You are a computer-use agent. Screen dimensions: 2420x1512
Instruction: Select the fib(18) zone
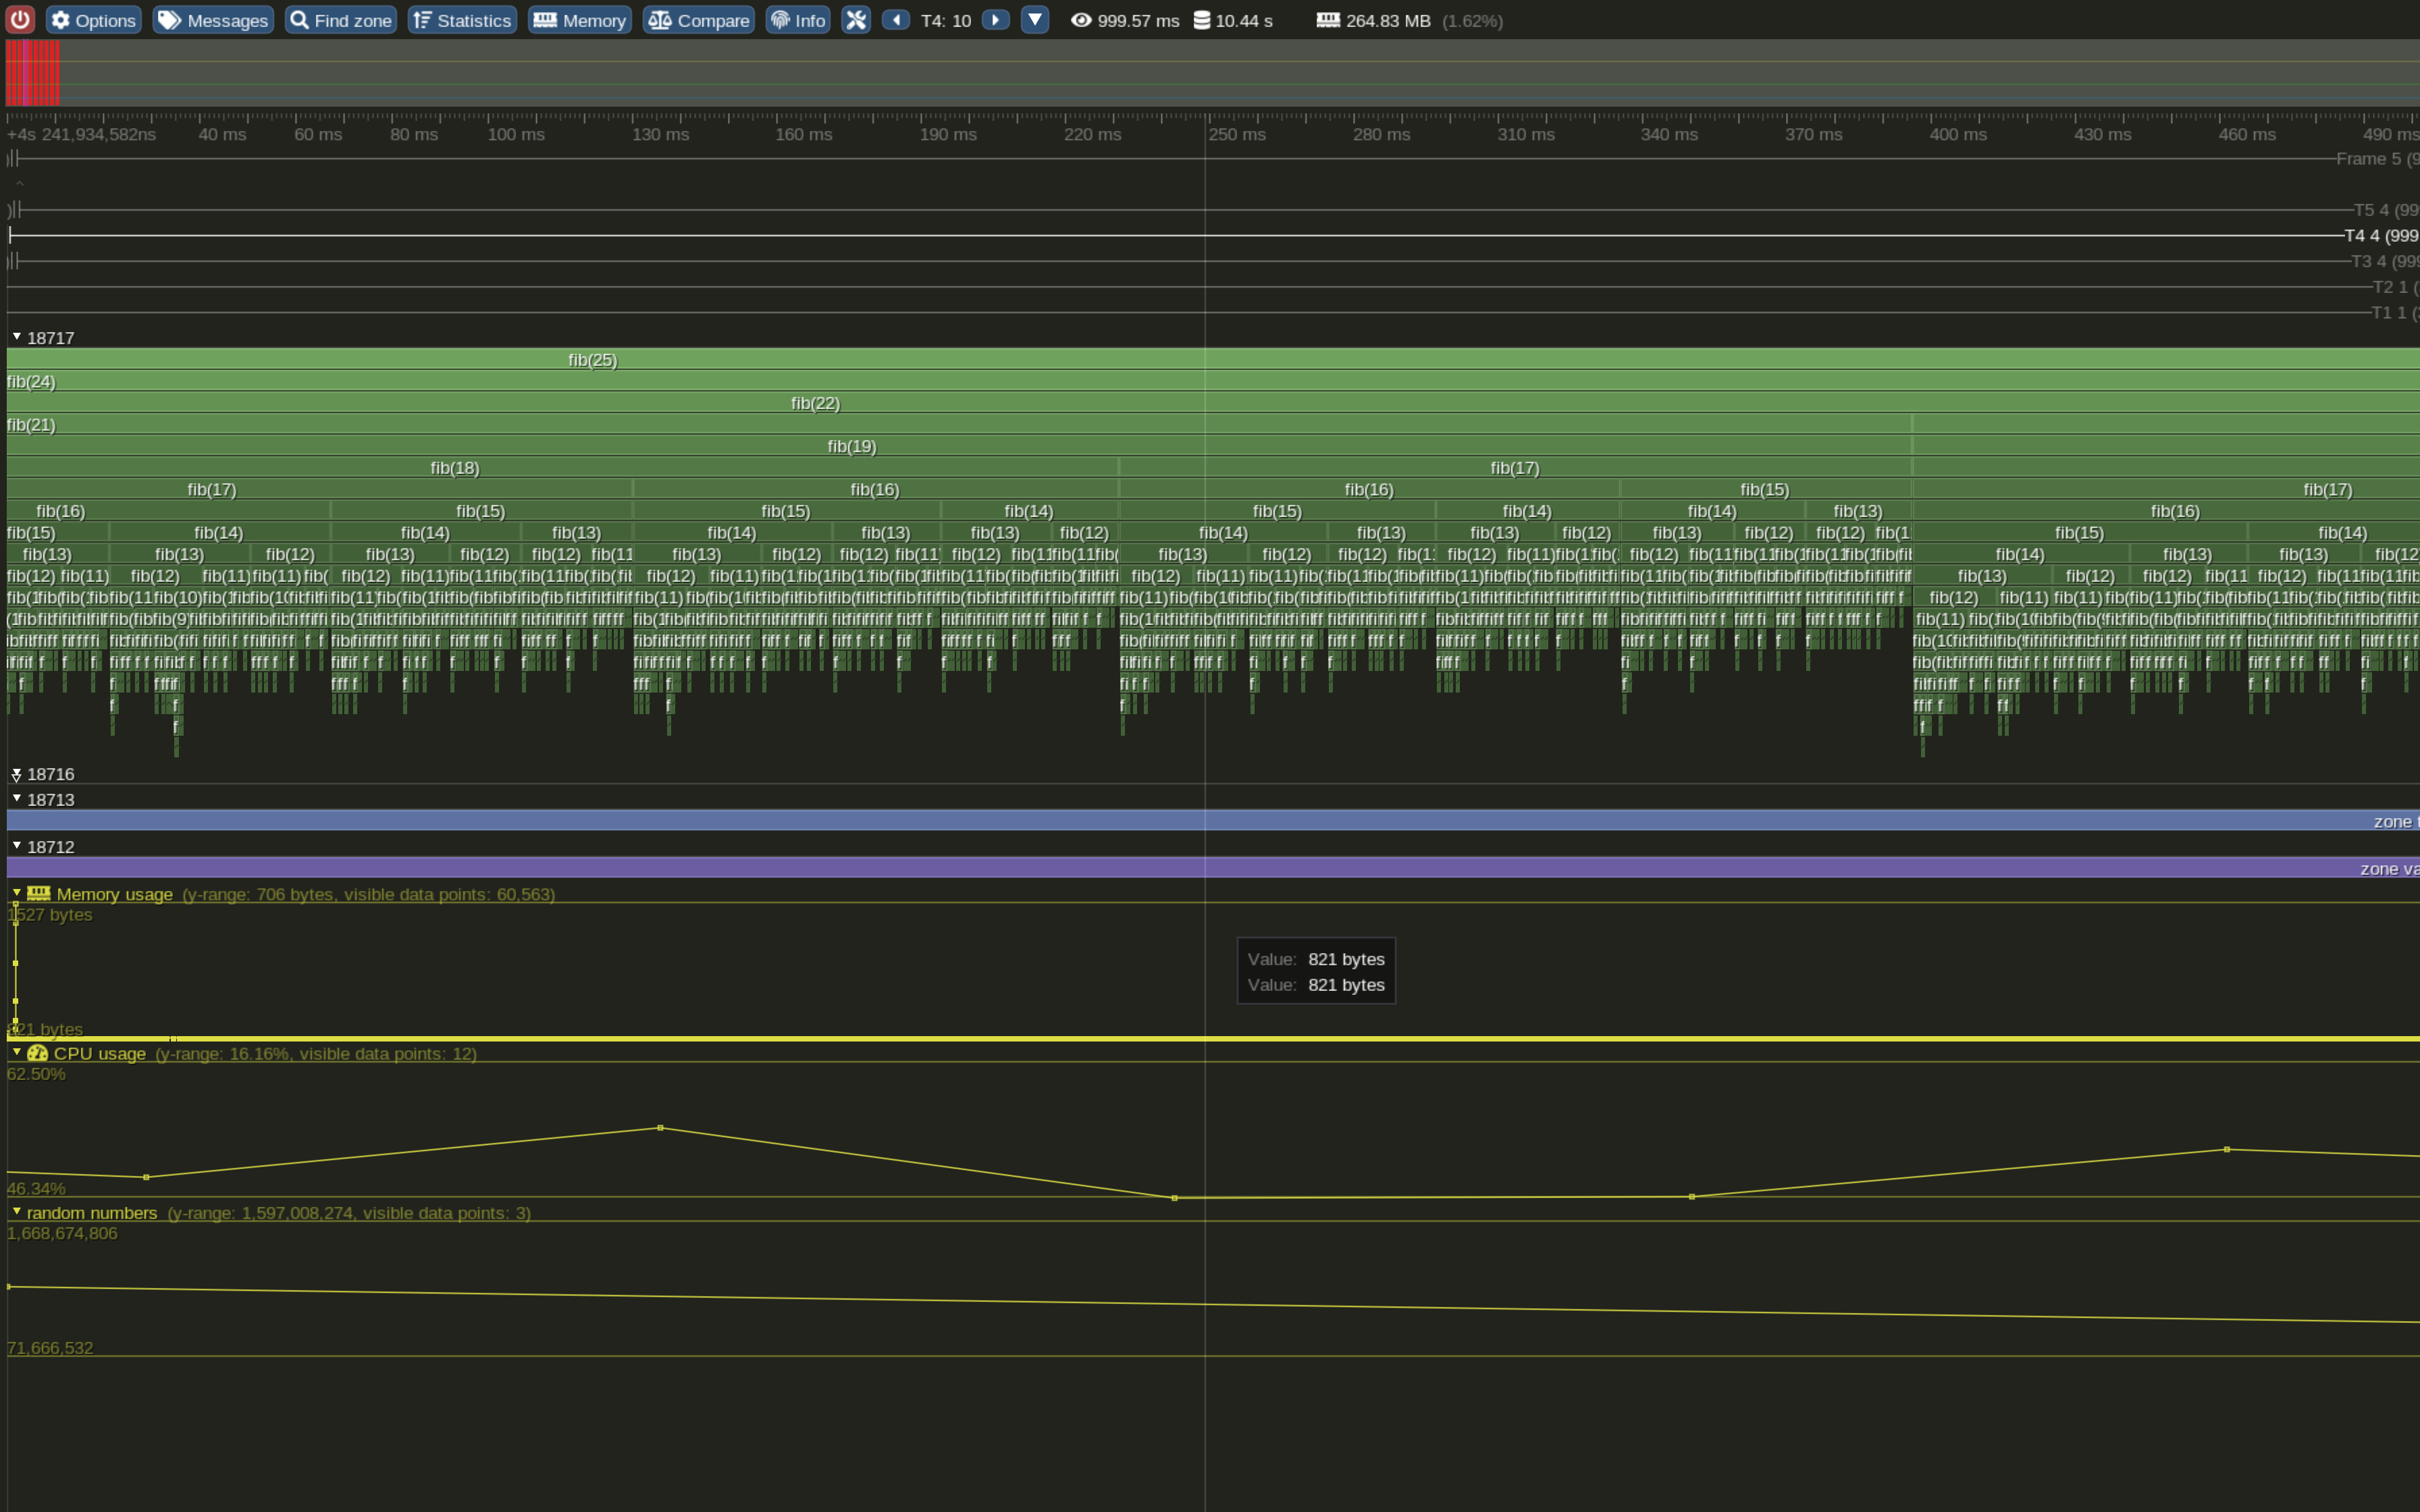(562, 467)
